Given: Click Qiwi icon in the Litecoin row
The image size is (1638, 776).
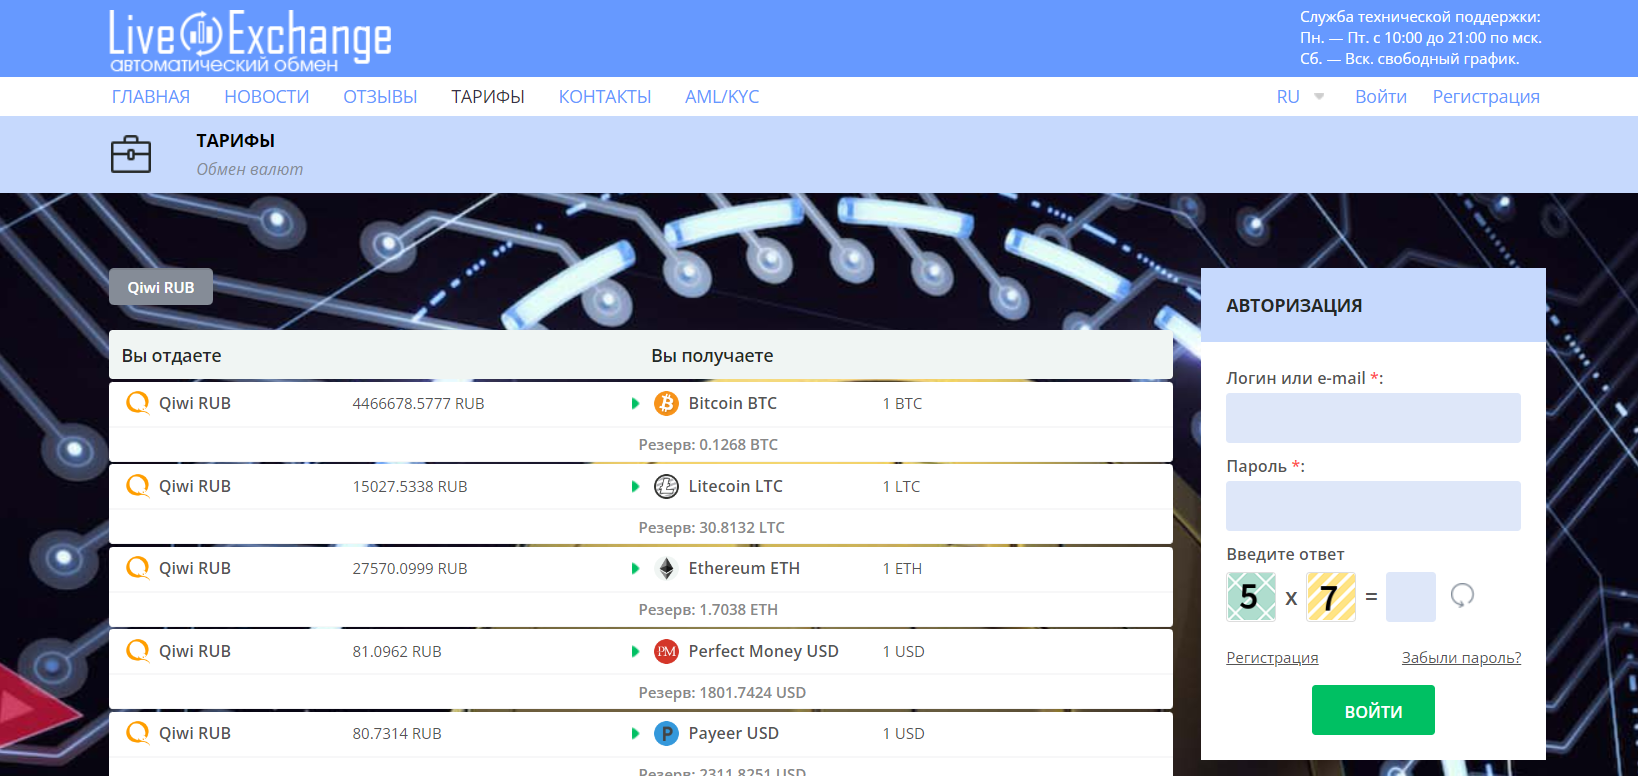Looking at the screenshot, I should 137,486.
